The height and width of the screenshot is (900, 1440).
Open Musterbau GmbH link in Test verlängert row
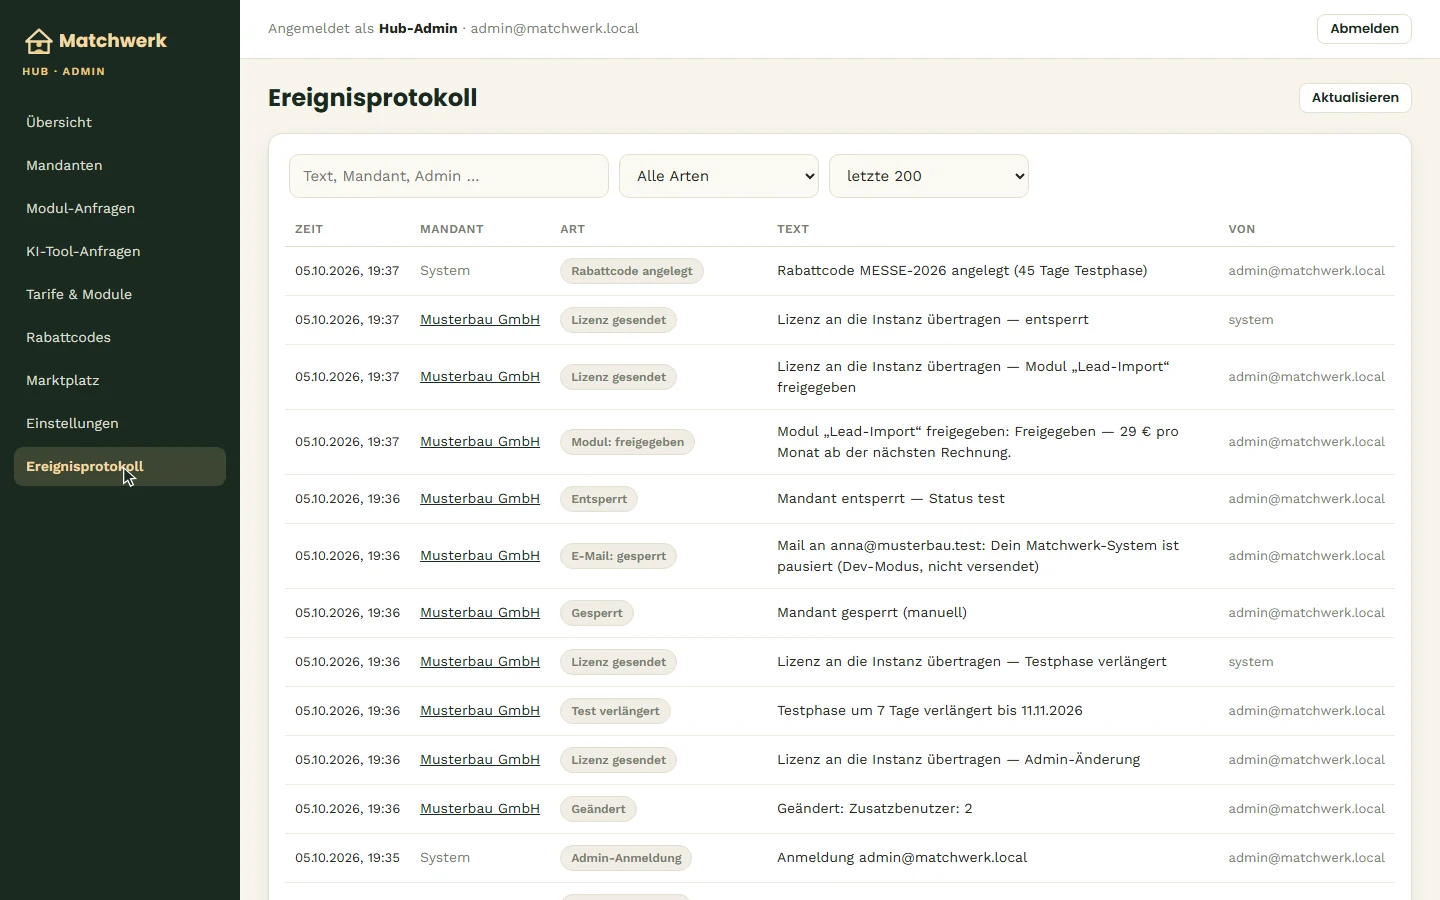pos(480,711)
